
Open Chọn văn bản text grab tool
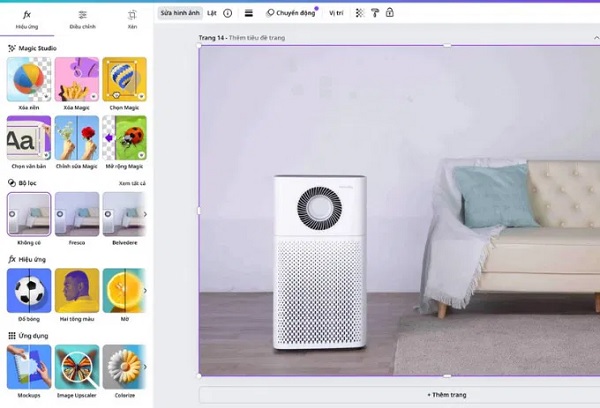(x=28, y=137)
